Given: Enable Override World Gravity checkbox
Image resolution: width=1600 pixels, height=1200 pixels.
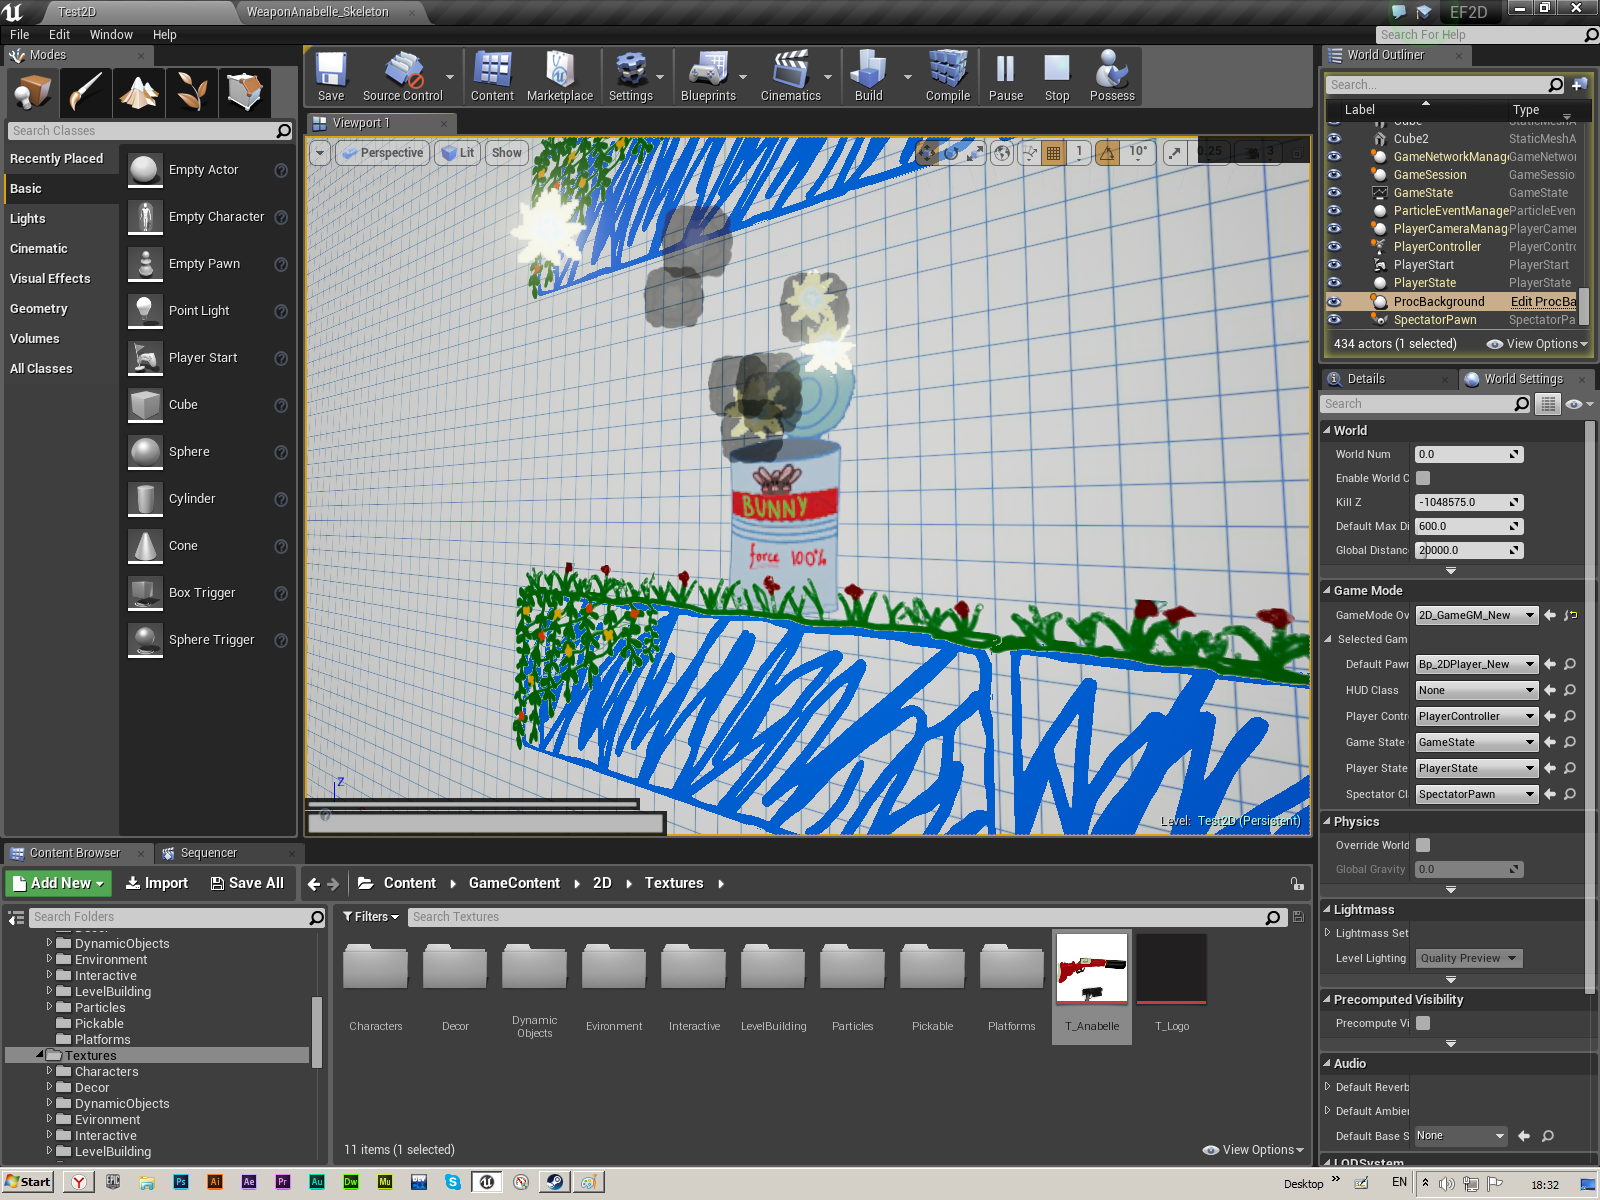Looking at the screenshot, I should 1423,845.
